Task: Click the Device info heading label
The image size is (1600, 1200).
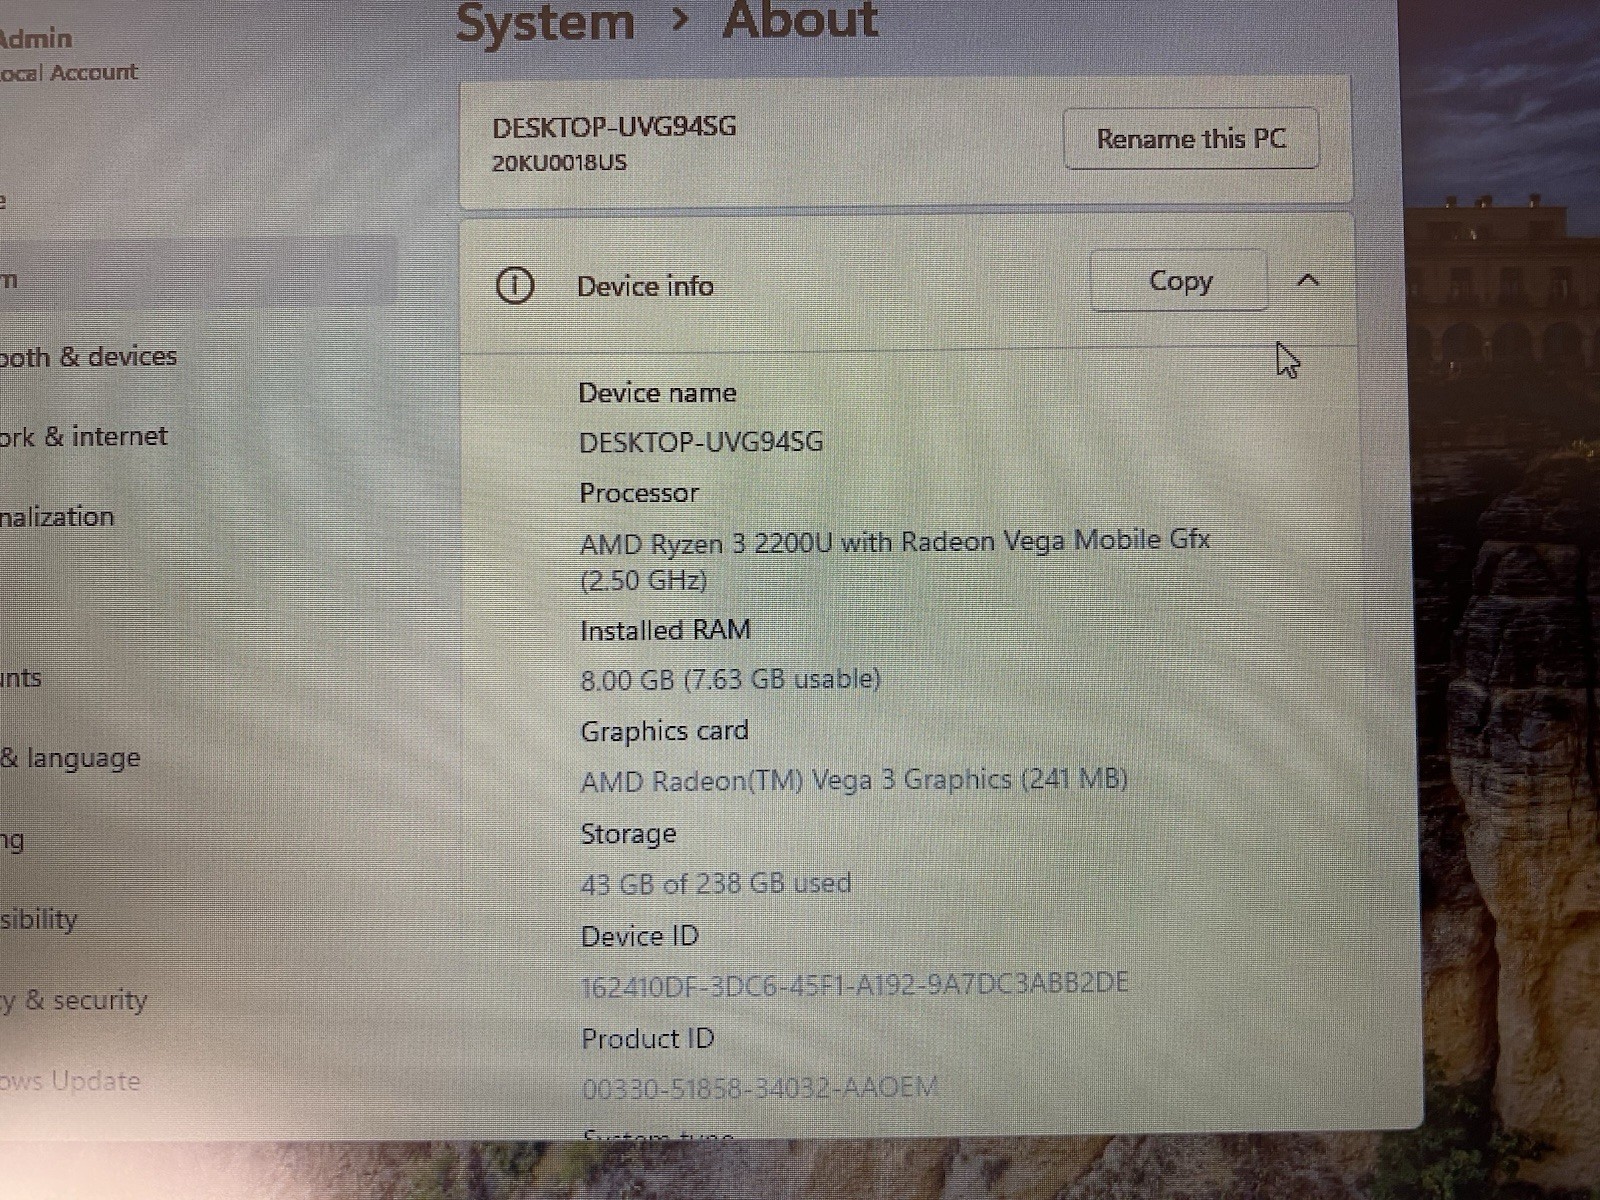Action: point(645,287)
